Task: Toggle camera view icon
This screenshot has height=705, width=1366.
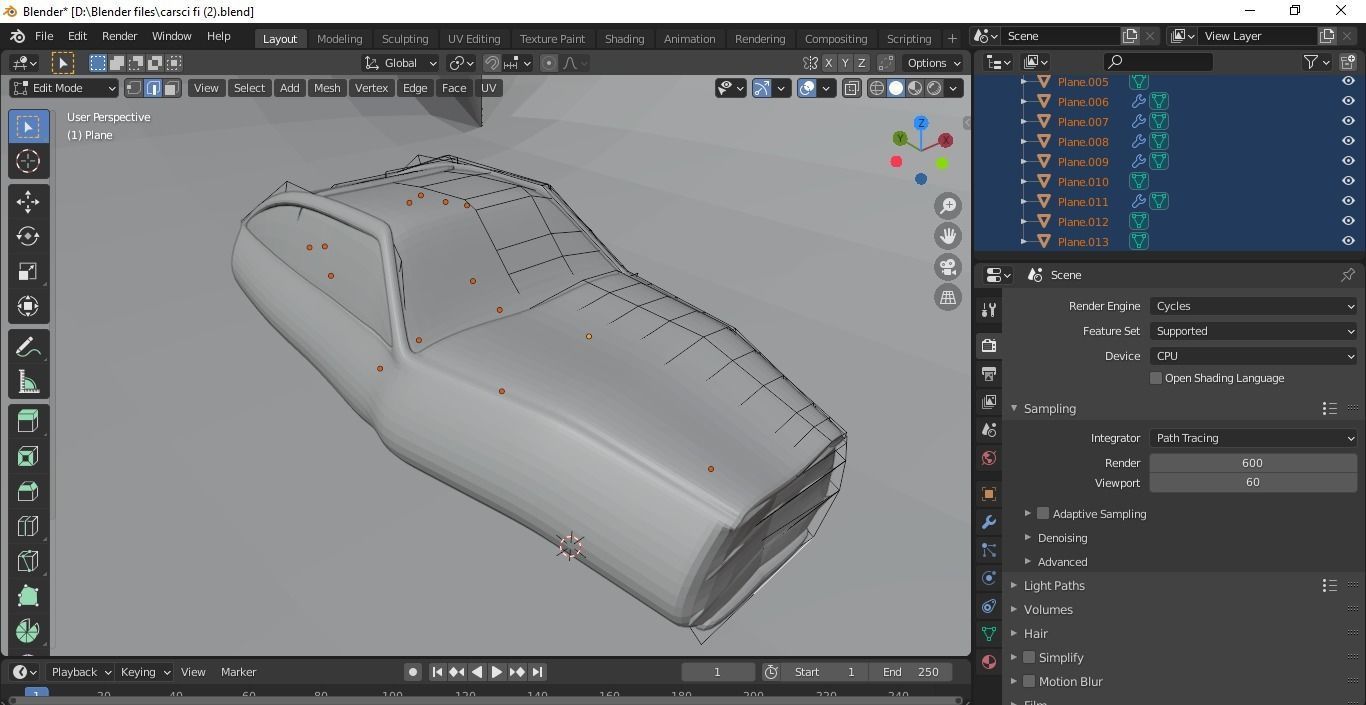Action: pos(947,267)
